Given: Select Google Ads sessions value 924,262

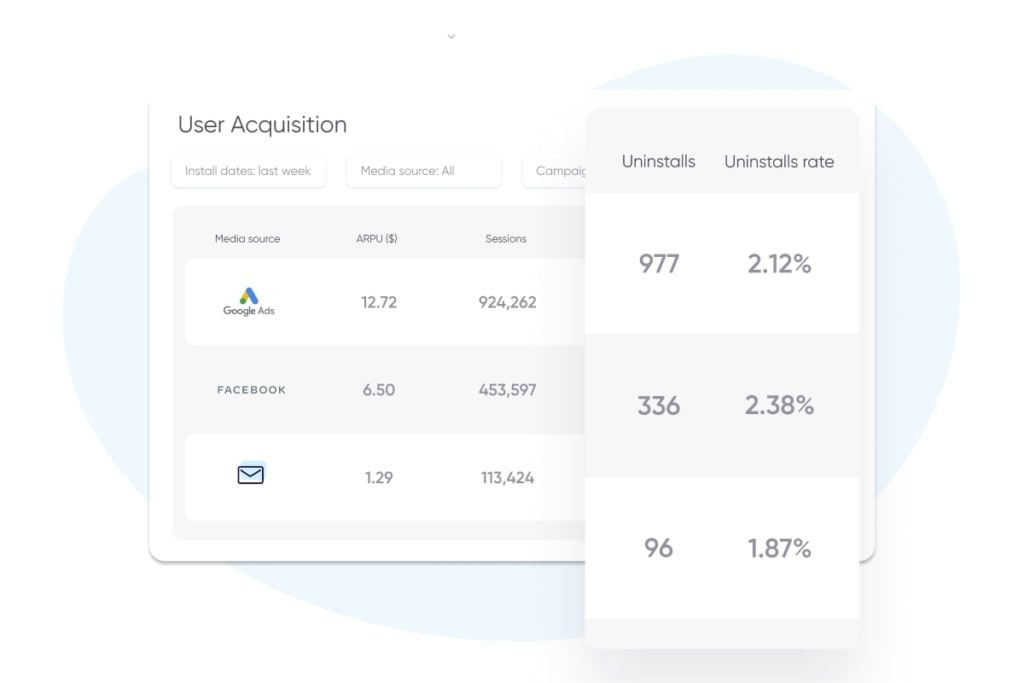Looking at the screenshot, I should pyautogui.click(x=507, y=302).
